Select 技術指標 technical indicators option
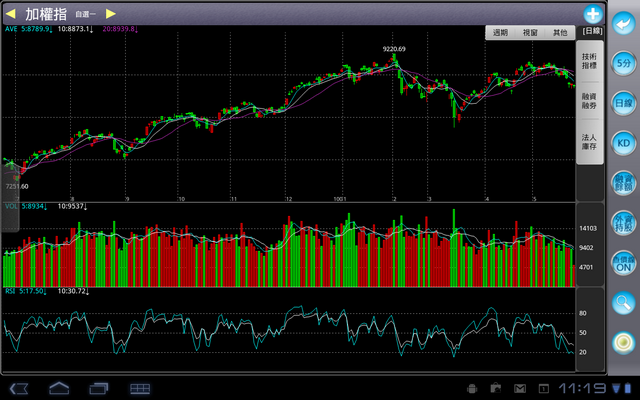This screenshot has height=400, width=640. coord(589,61)
